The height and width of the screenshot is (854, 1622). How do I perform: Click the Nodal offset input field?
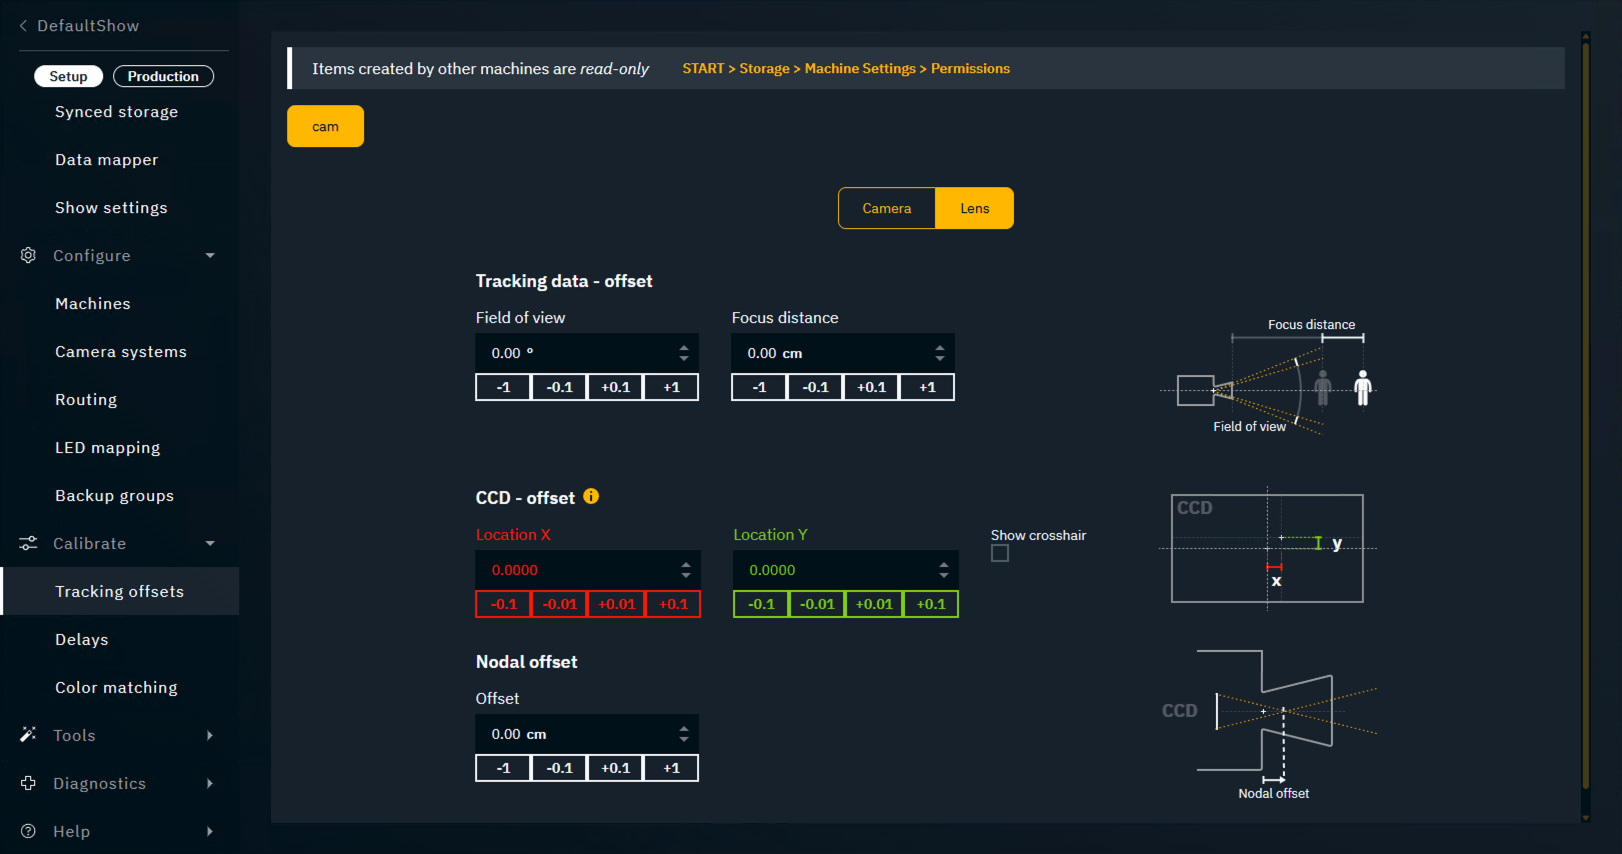tap(575, 734)
